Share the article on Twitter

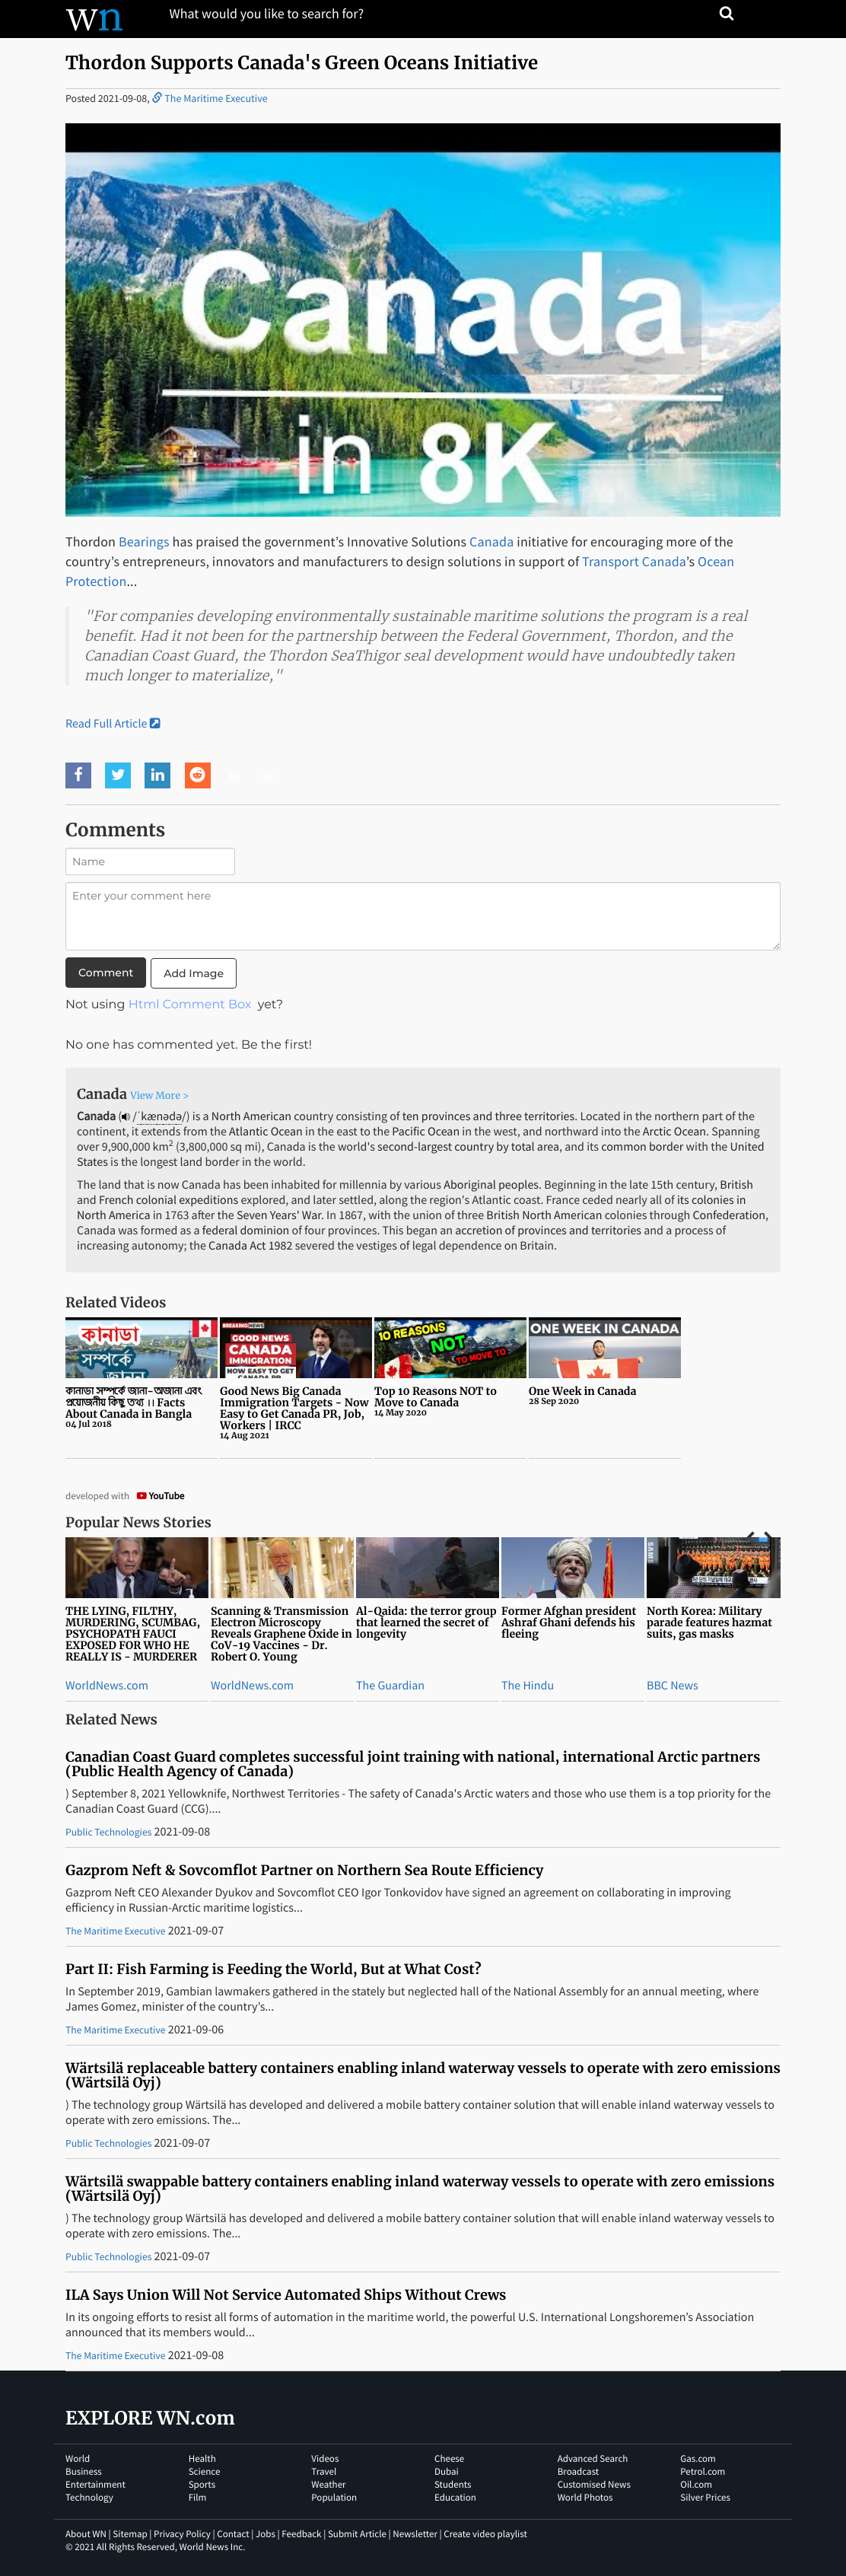(x=118, y=775)
